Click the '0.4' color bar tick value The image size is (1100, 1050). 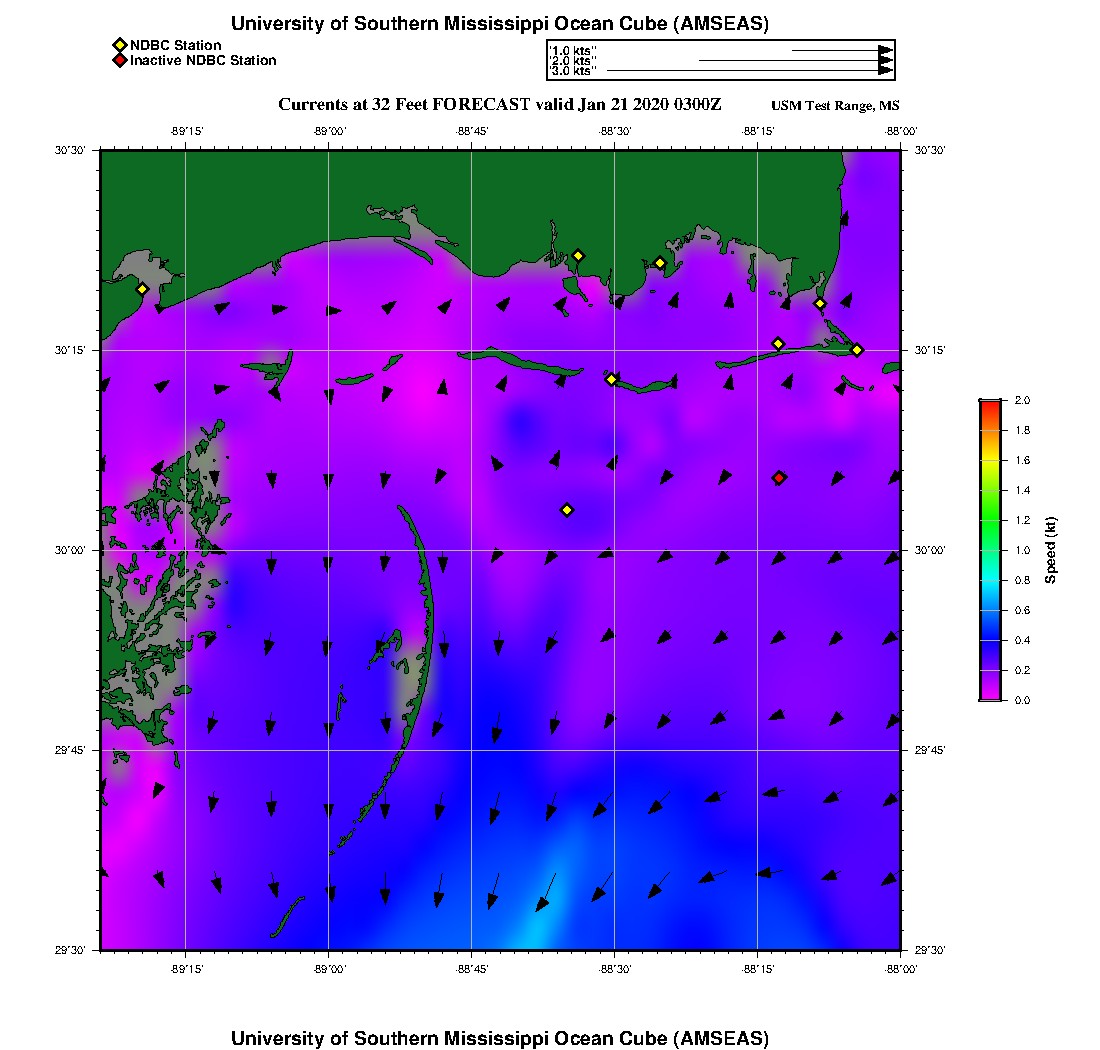click(1022, 640)
